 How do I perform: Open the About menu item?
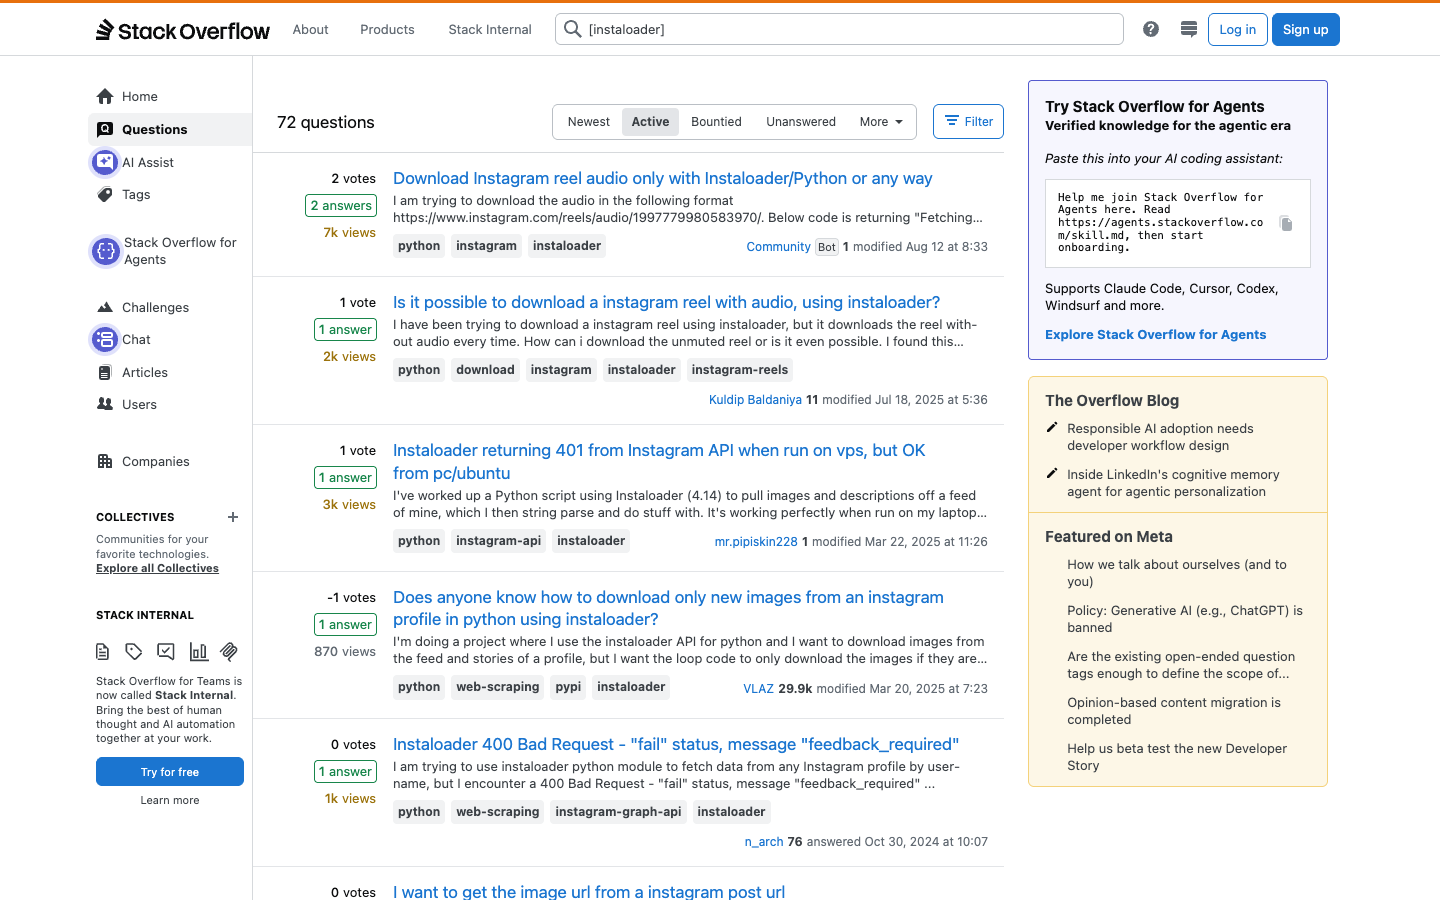[x=310, y=29]
